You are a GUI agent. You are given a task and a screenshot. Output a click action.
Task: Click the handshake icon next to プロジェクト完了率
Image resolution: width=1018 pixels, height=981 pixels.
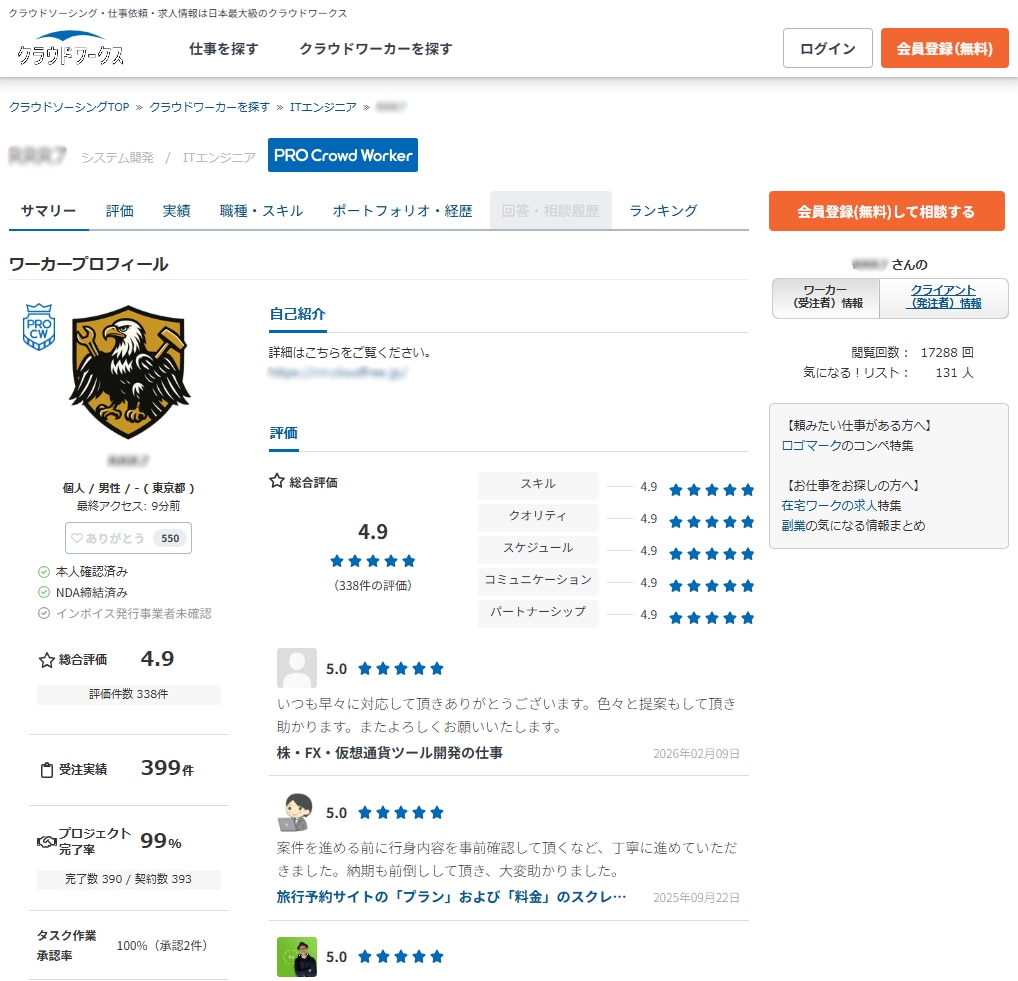pos(46,842)
